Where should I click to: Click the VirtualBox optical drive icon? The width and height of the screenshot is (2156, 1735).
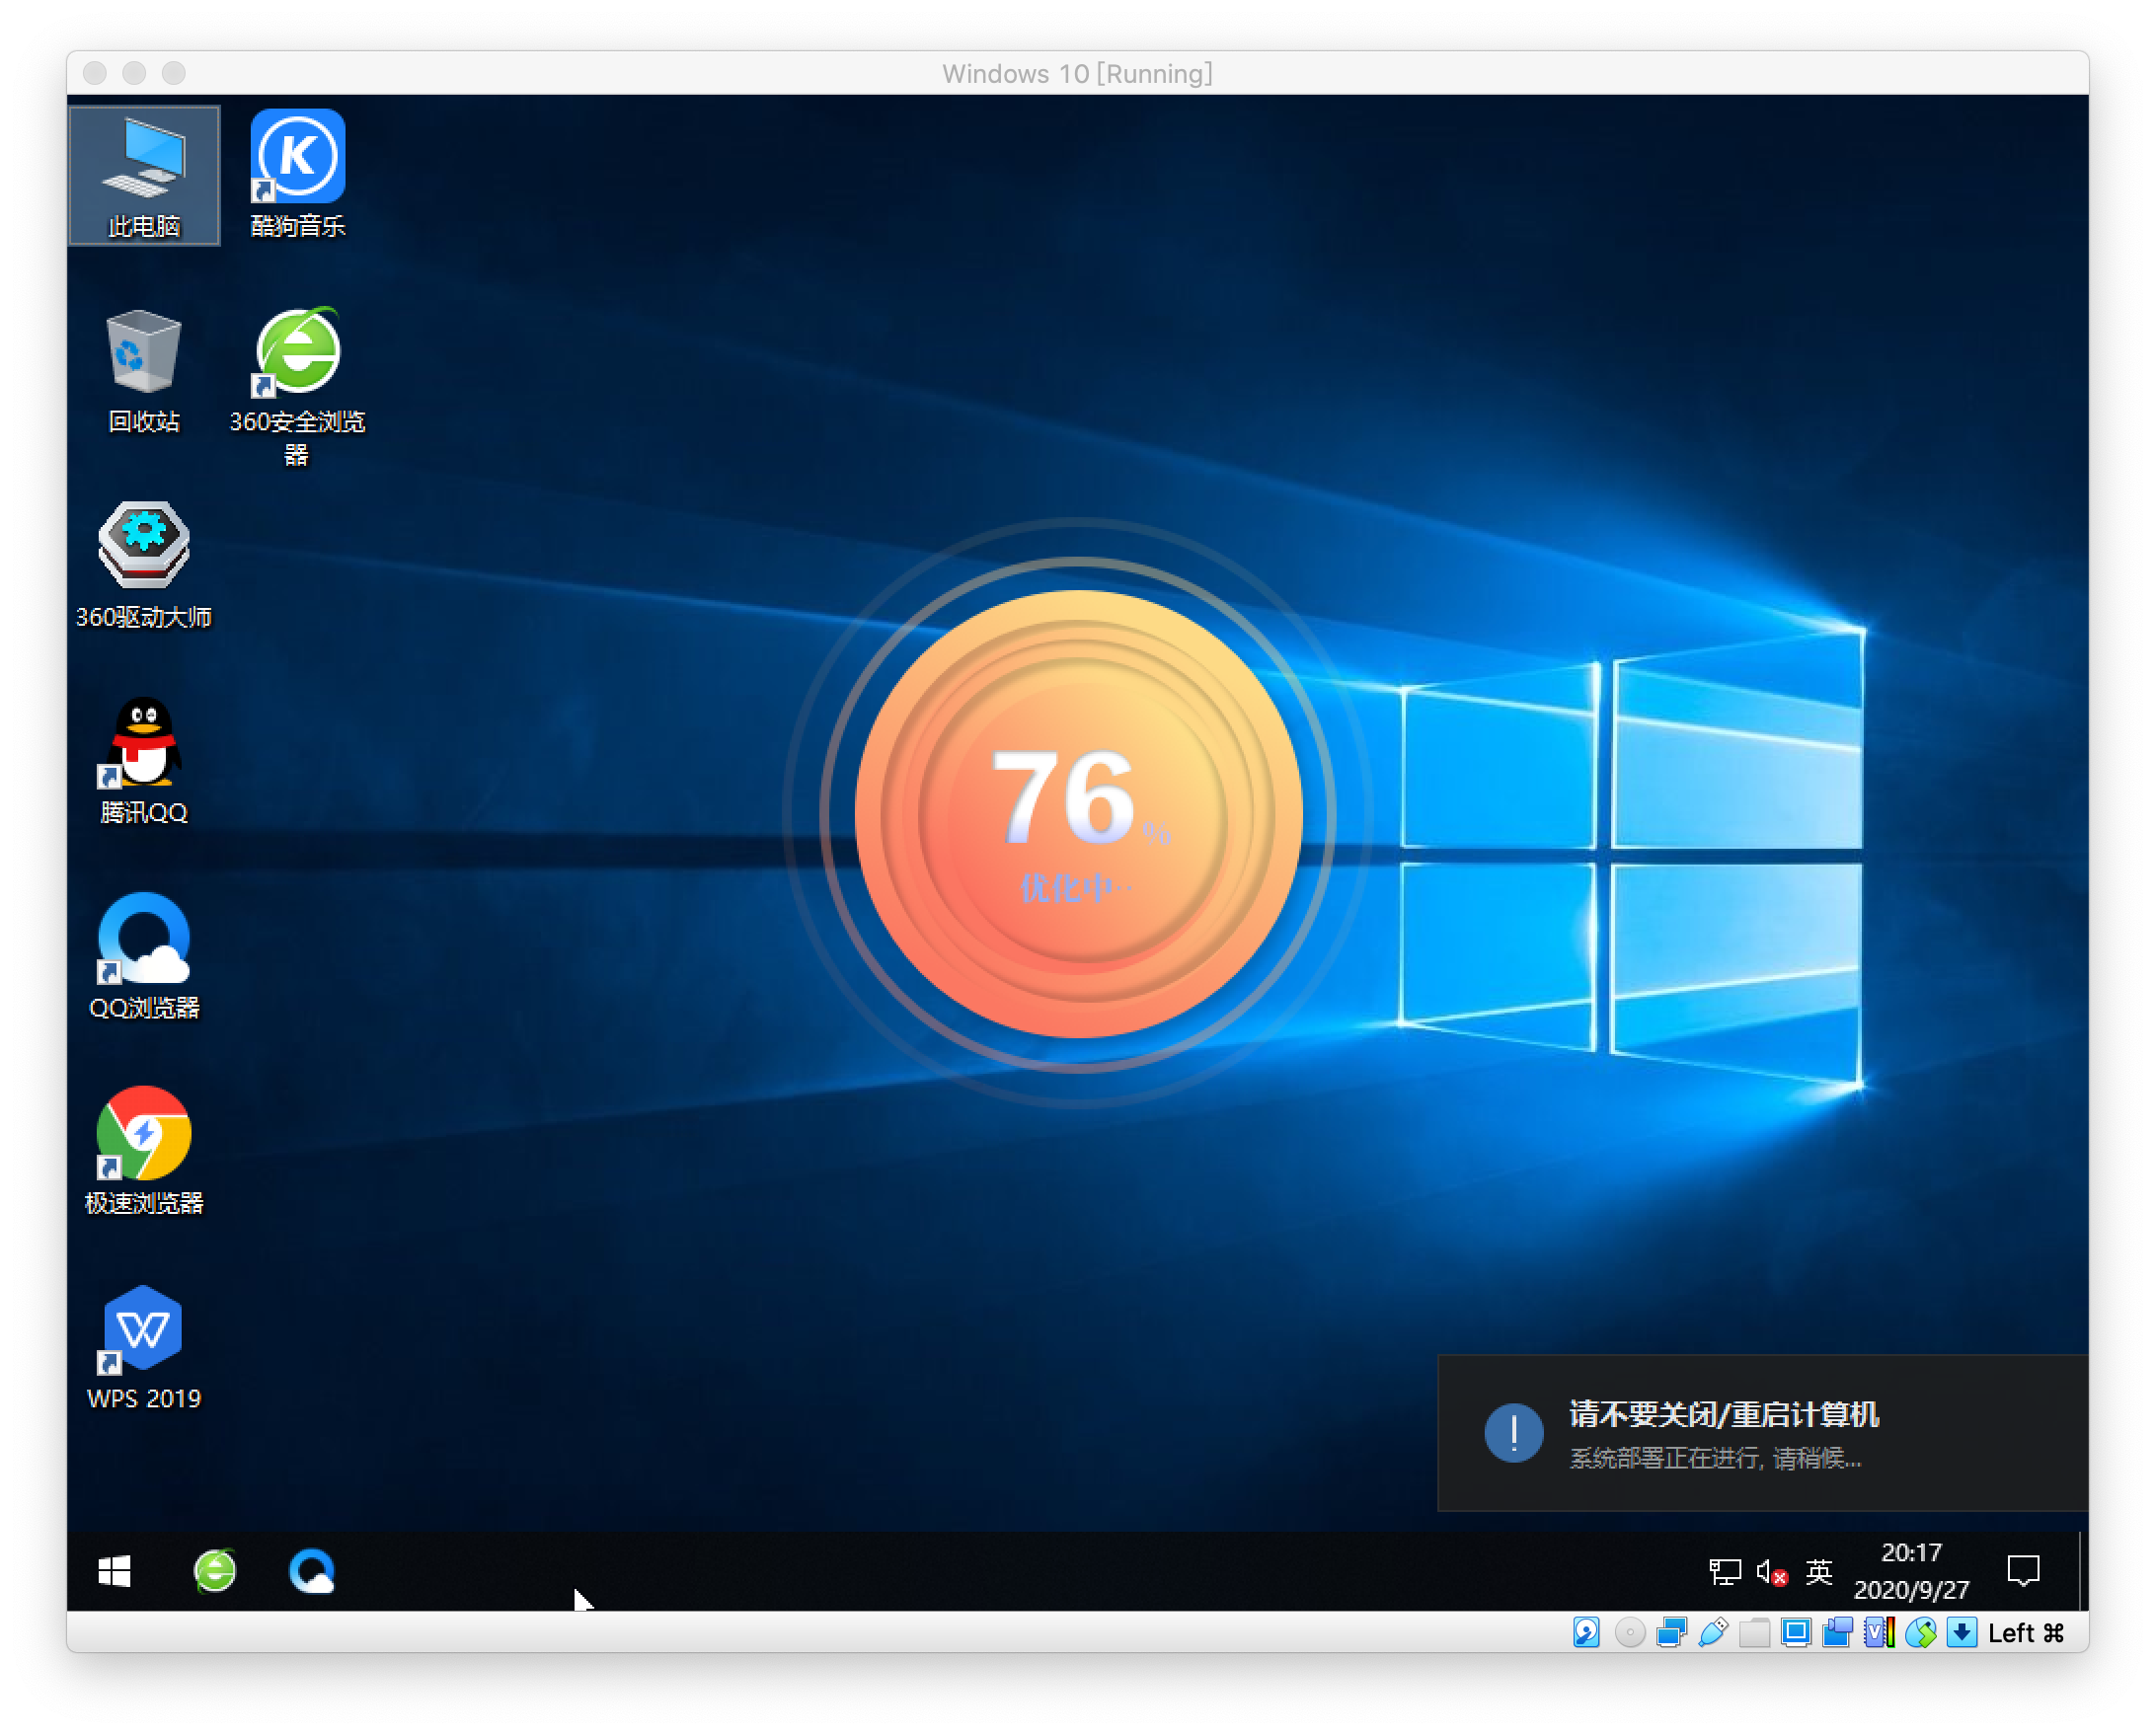point(1629,1632)
